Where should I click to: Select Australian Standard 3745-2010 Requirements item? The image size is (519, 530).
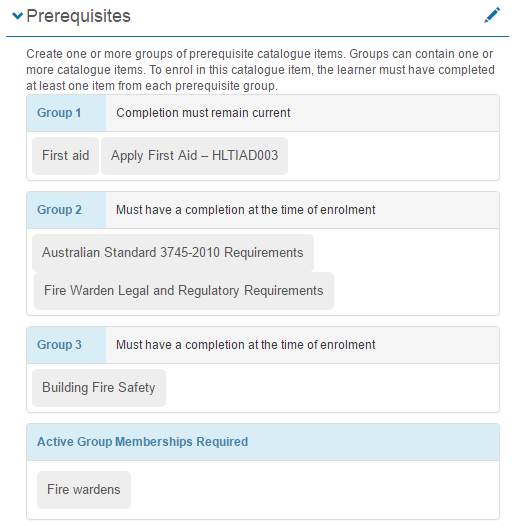[173, 253]
